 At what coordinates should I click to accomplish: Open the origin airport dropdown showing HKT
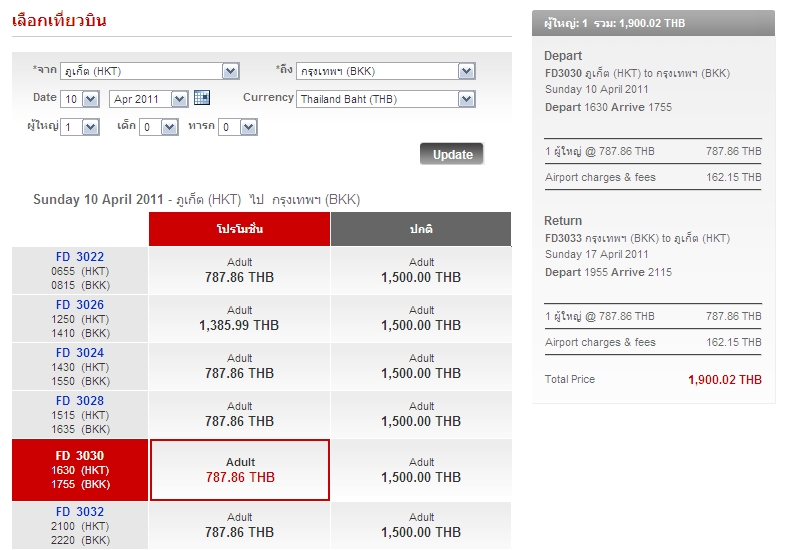coord(150,71)
